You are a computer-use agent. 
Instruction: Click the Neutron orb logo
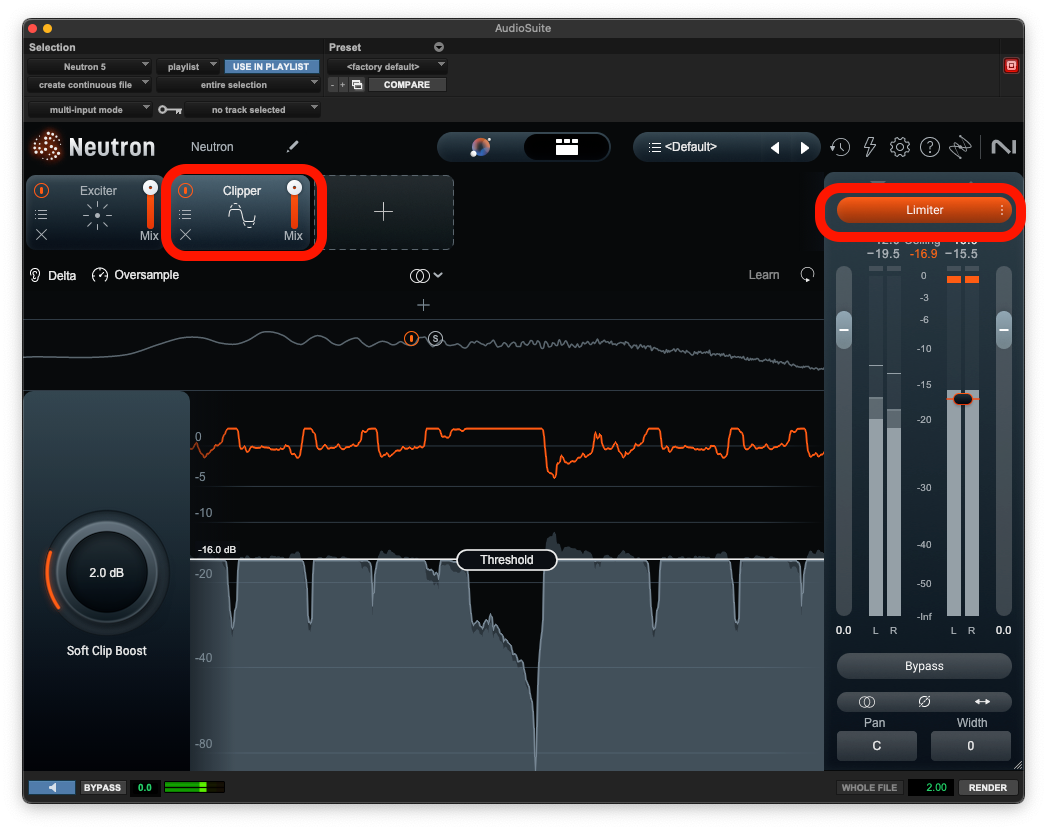47,146
